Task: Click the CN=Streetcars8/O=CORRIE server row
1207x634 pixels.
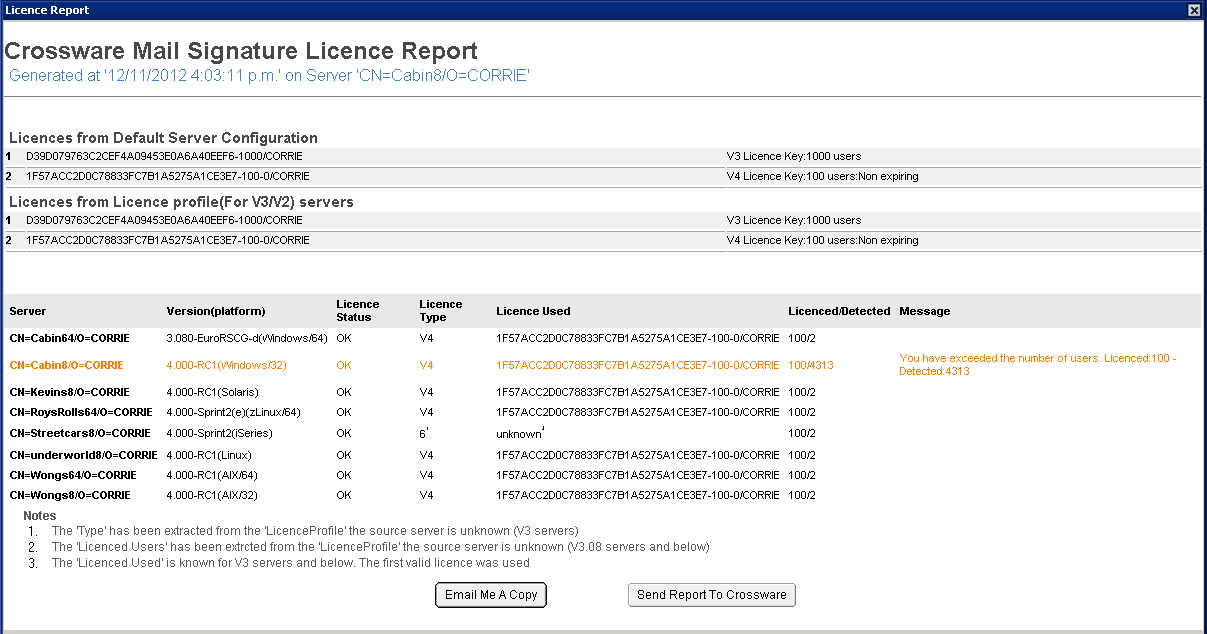Action: point(80,434)
